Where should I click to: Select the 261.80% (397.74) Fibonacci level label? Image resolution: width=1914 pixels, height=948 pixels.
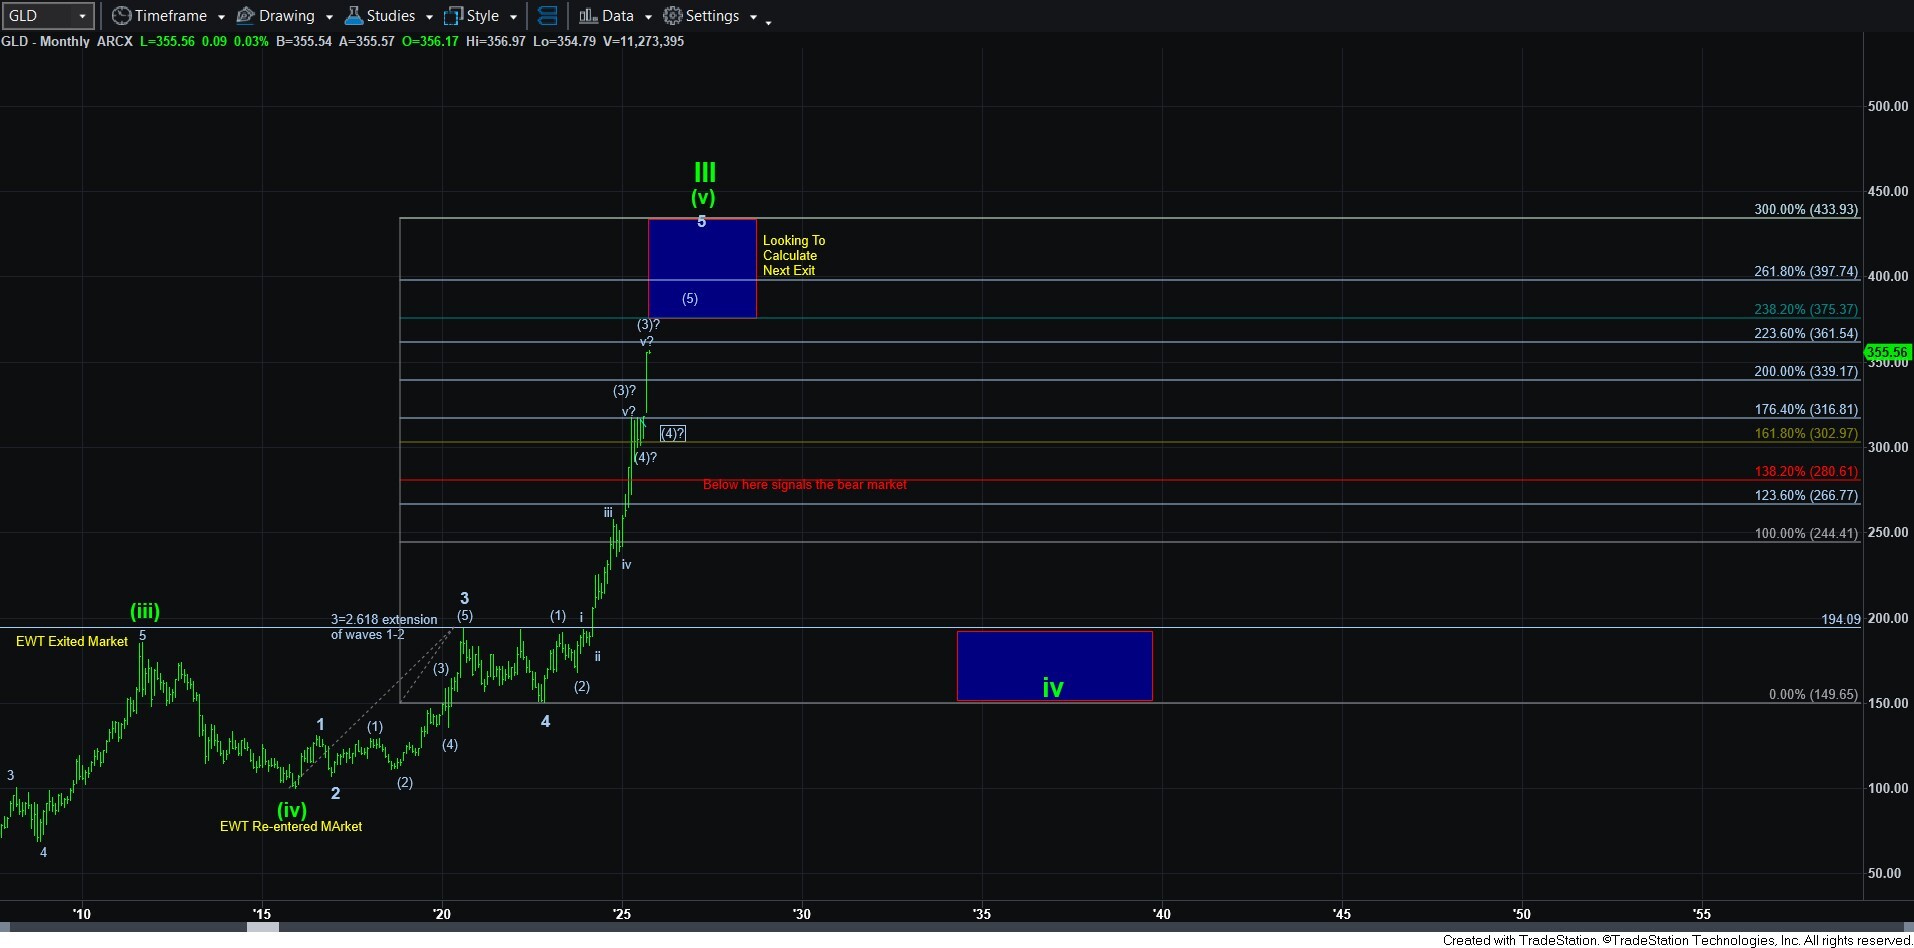point(1805,272)
